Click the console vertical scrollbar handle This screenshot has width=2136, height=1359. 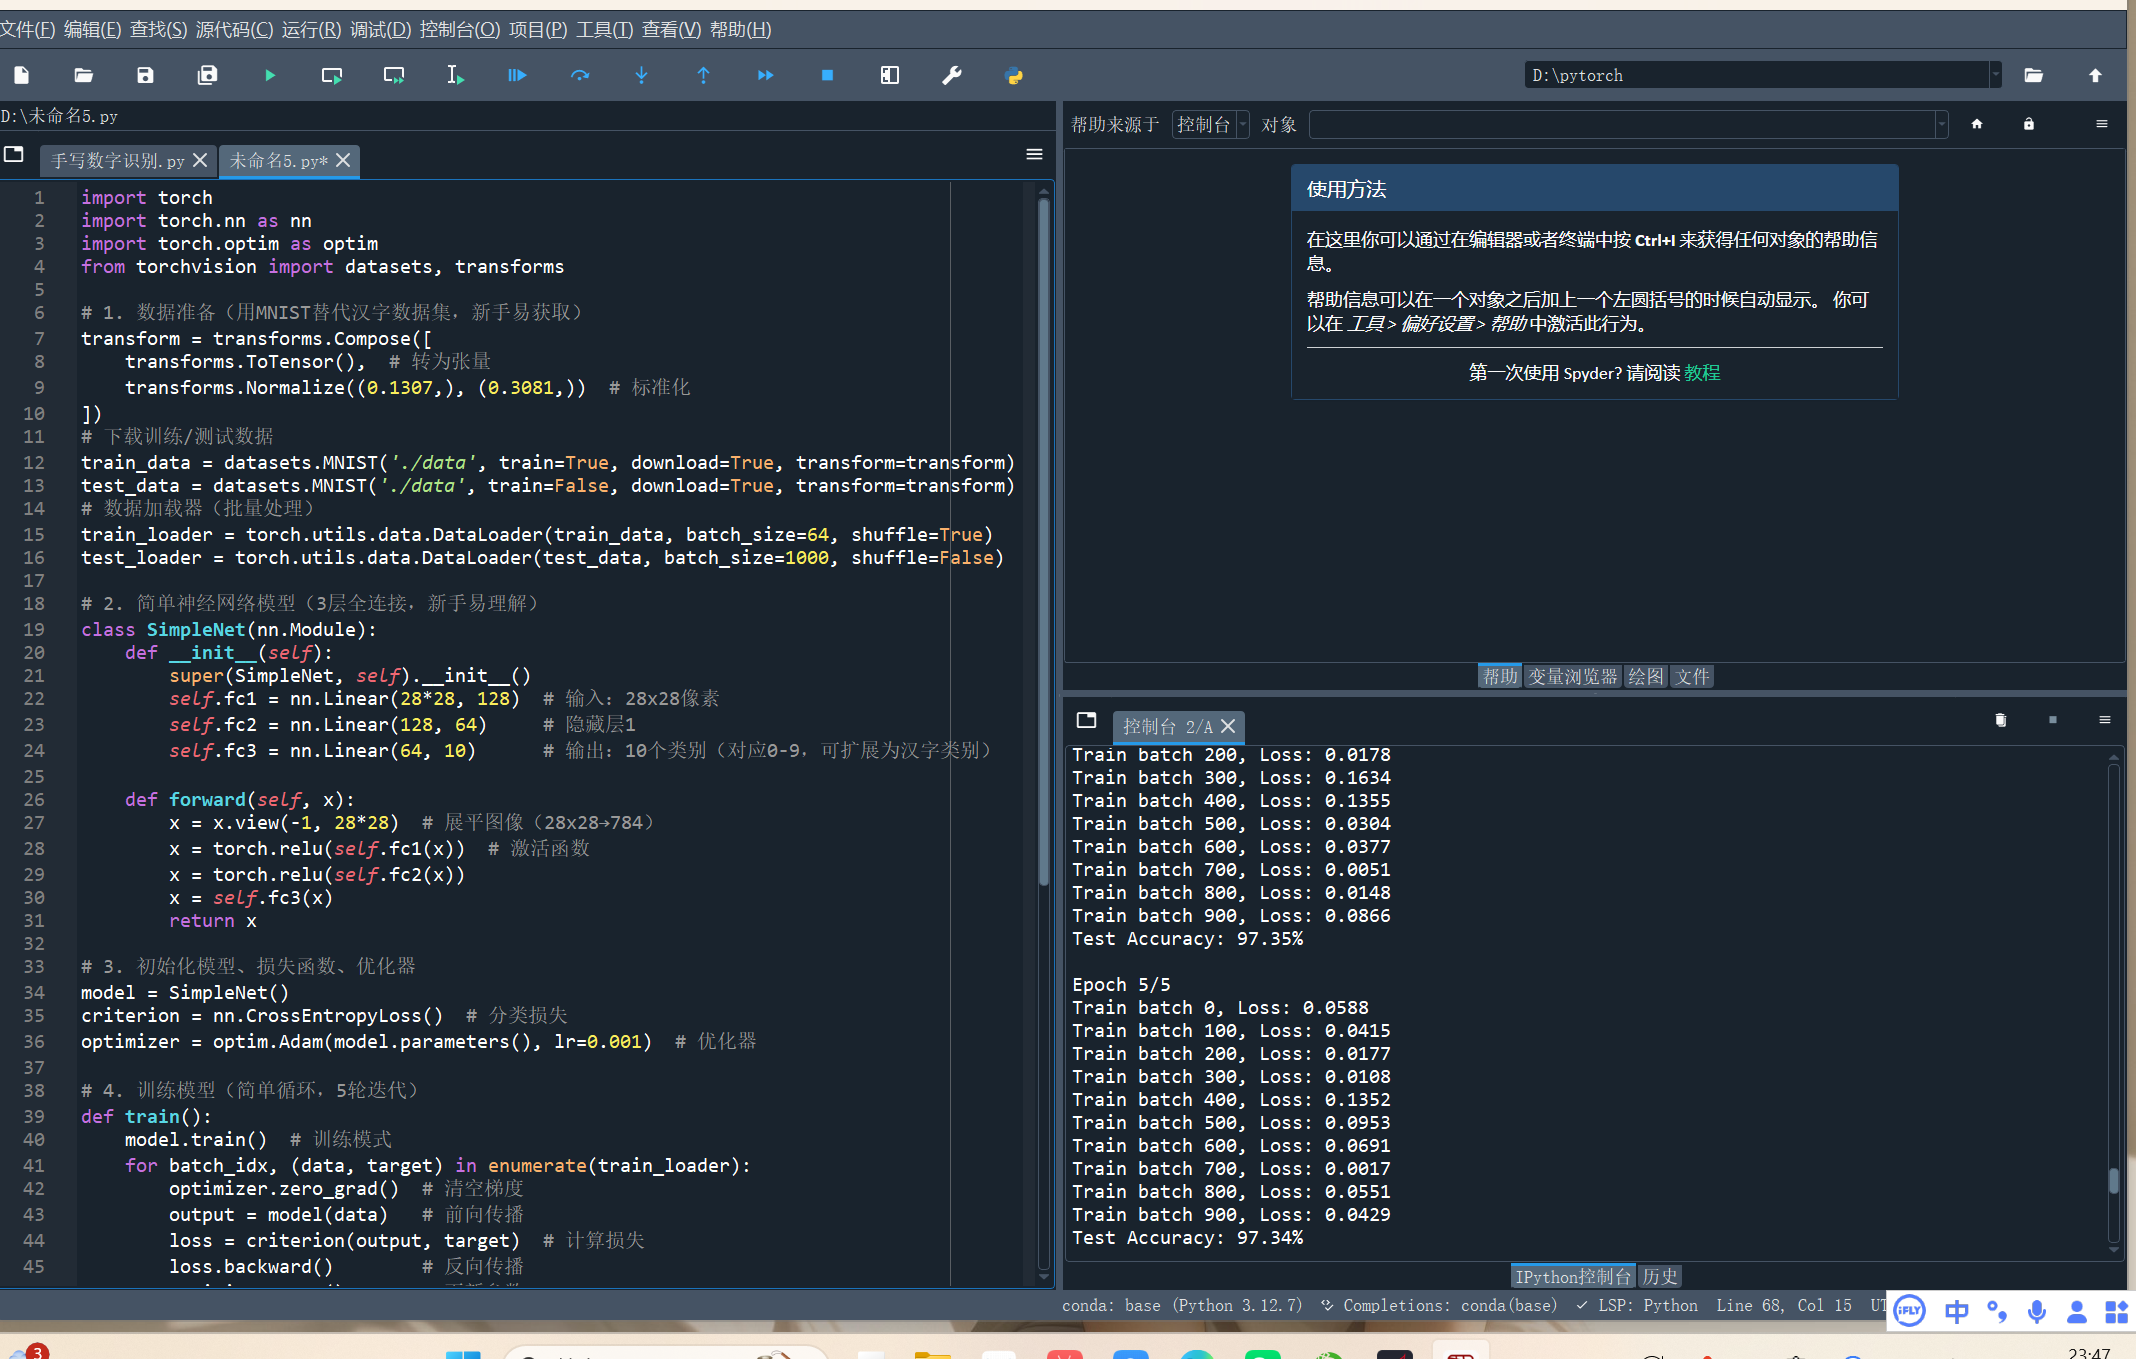point(2113,1180)
